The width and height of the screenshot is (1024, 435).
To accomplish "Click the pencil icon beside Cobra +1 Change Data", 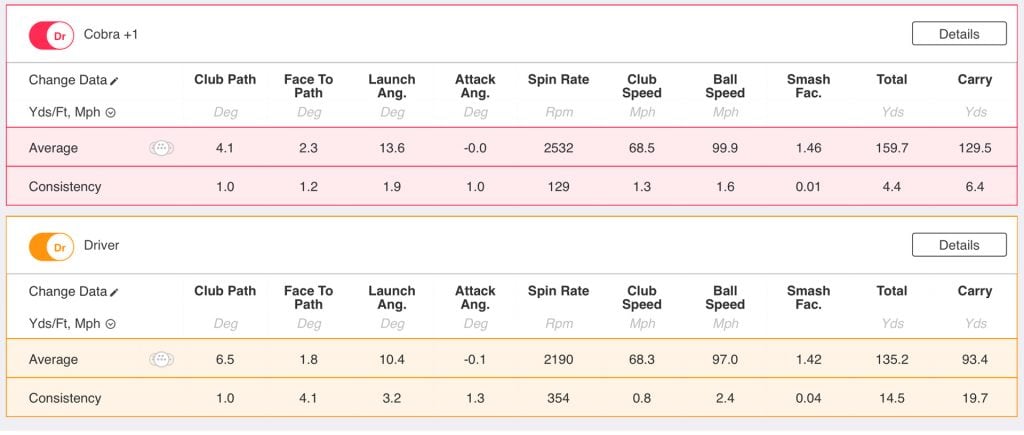I will 115,80.
